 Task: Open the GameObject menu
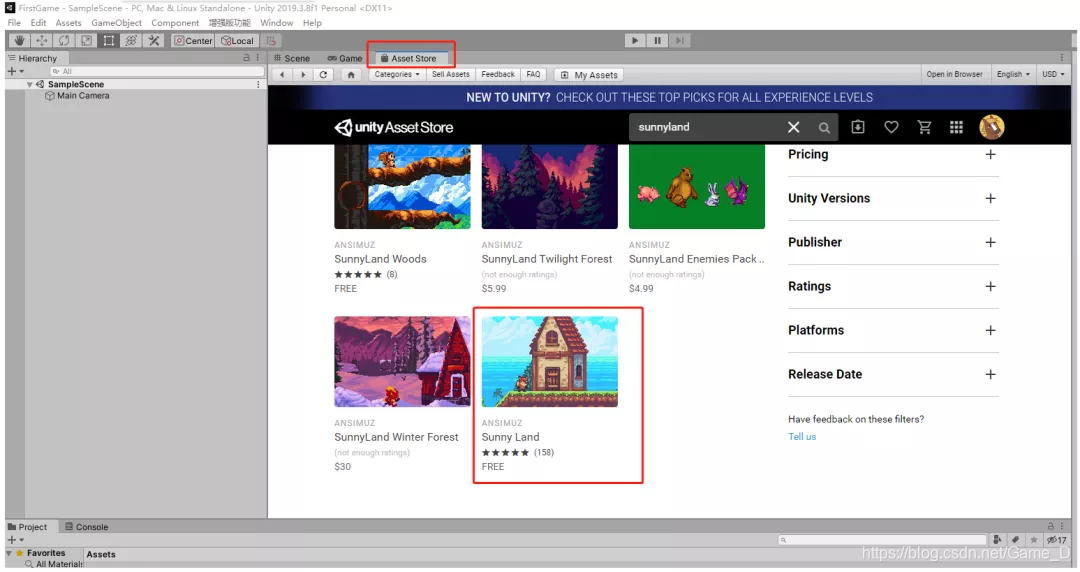[x=116, y=23]
